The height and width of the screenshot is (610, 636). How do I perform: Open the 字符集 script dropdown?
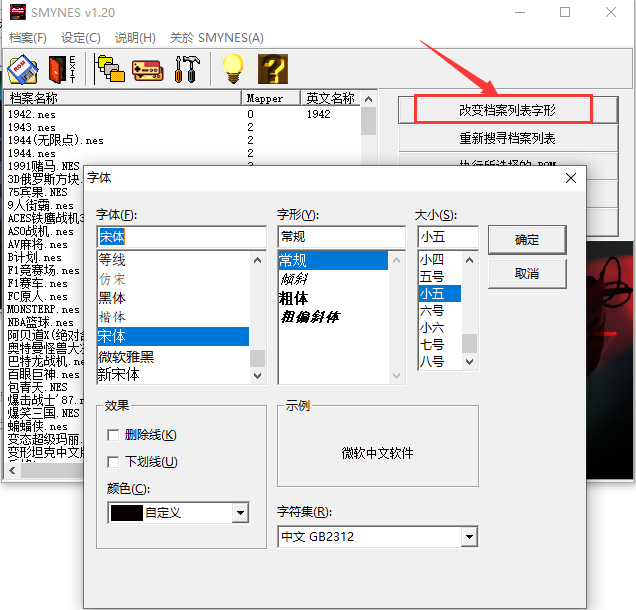(469, 537)
